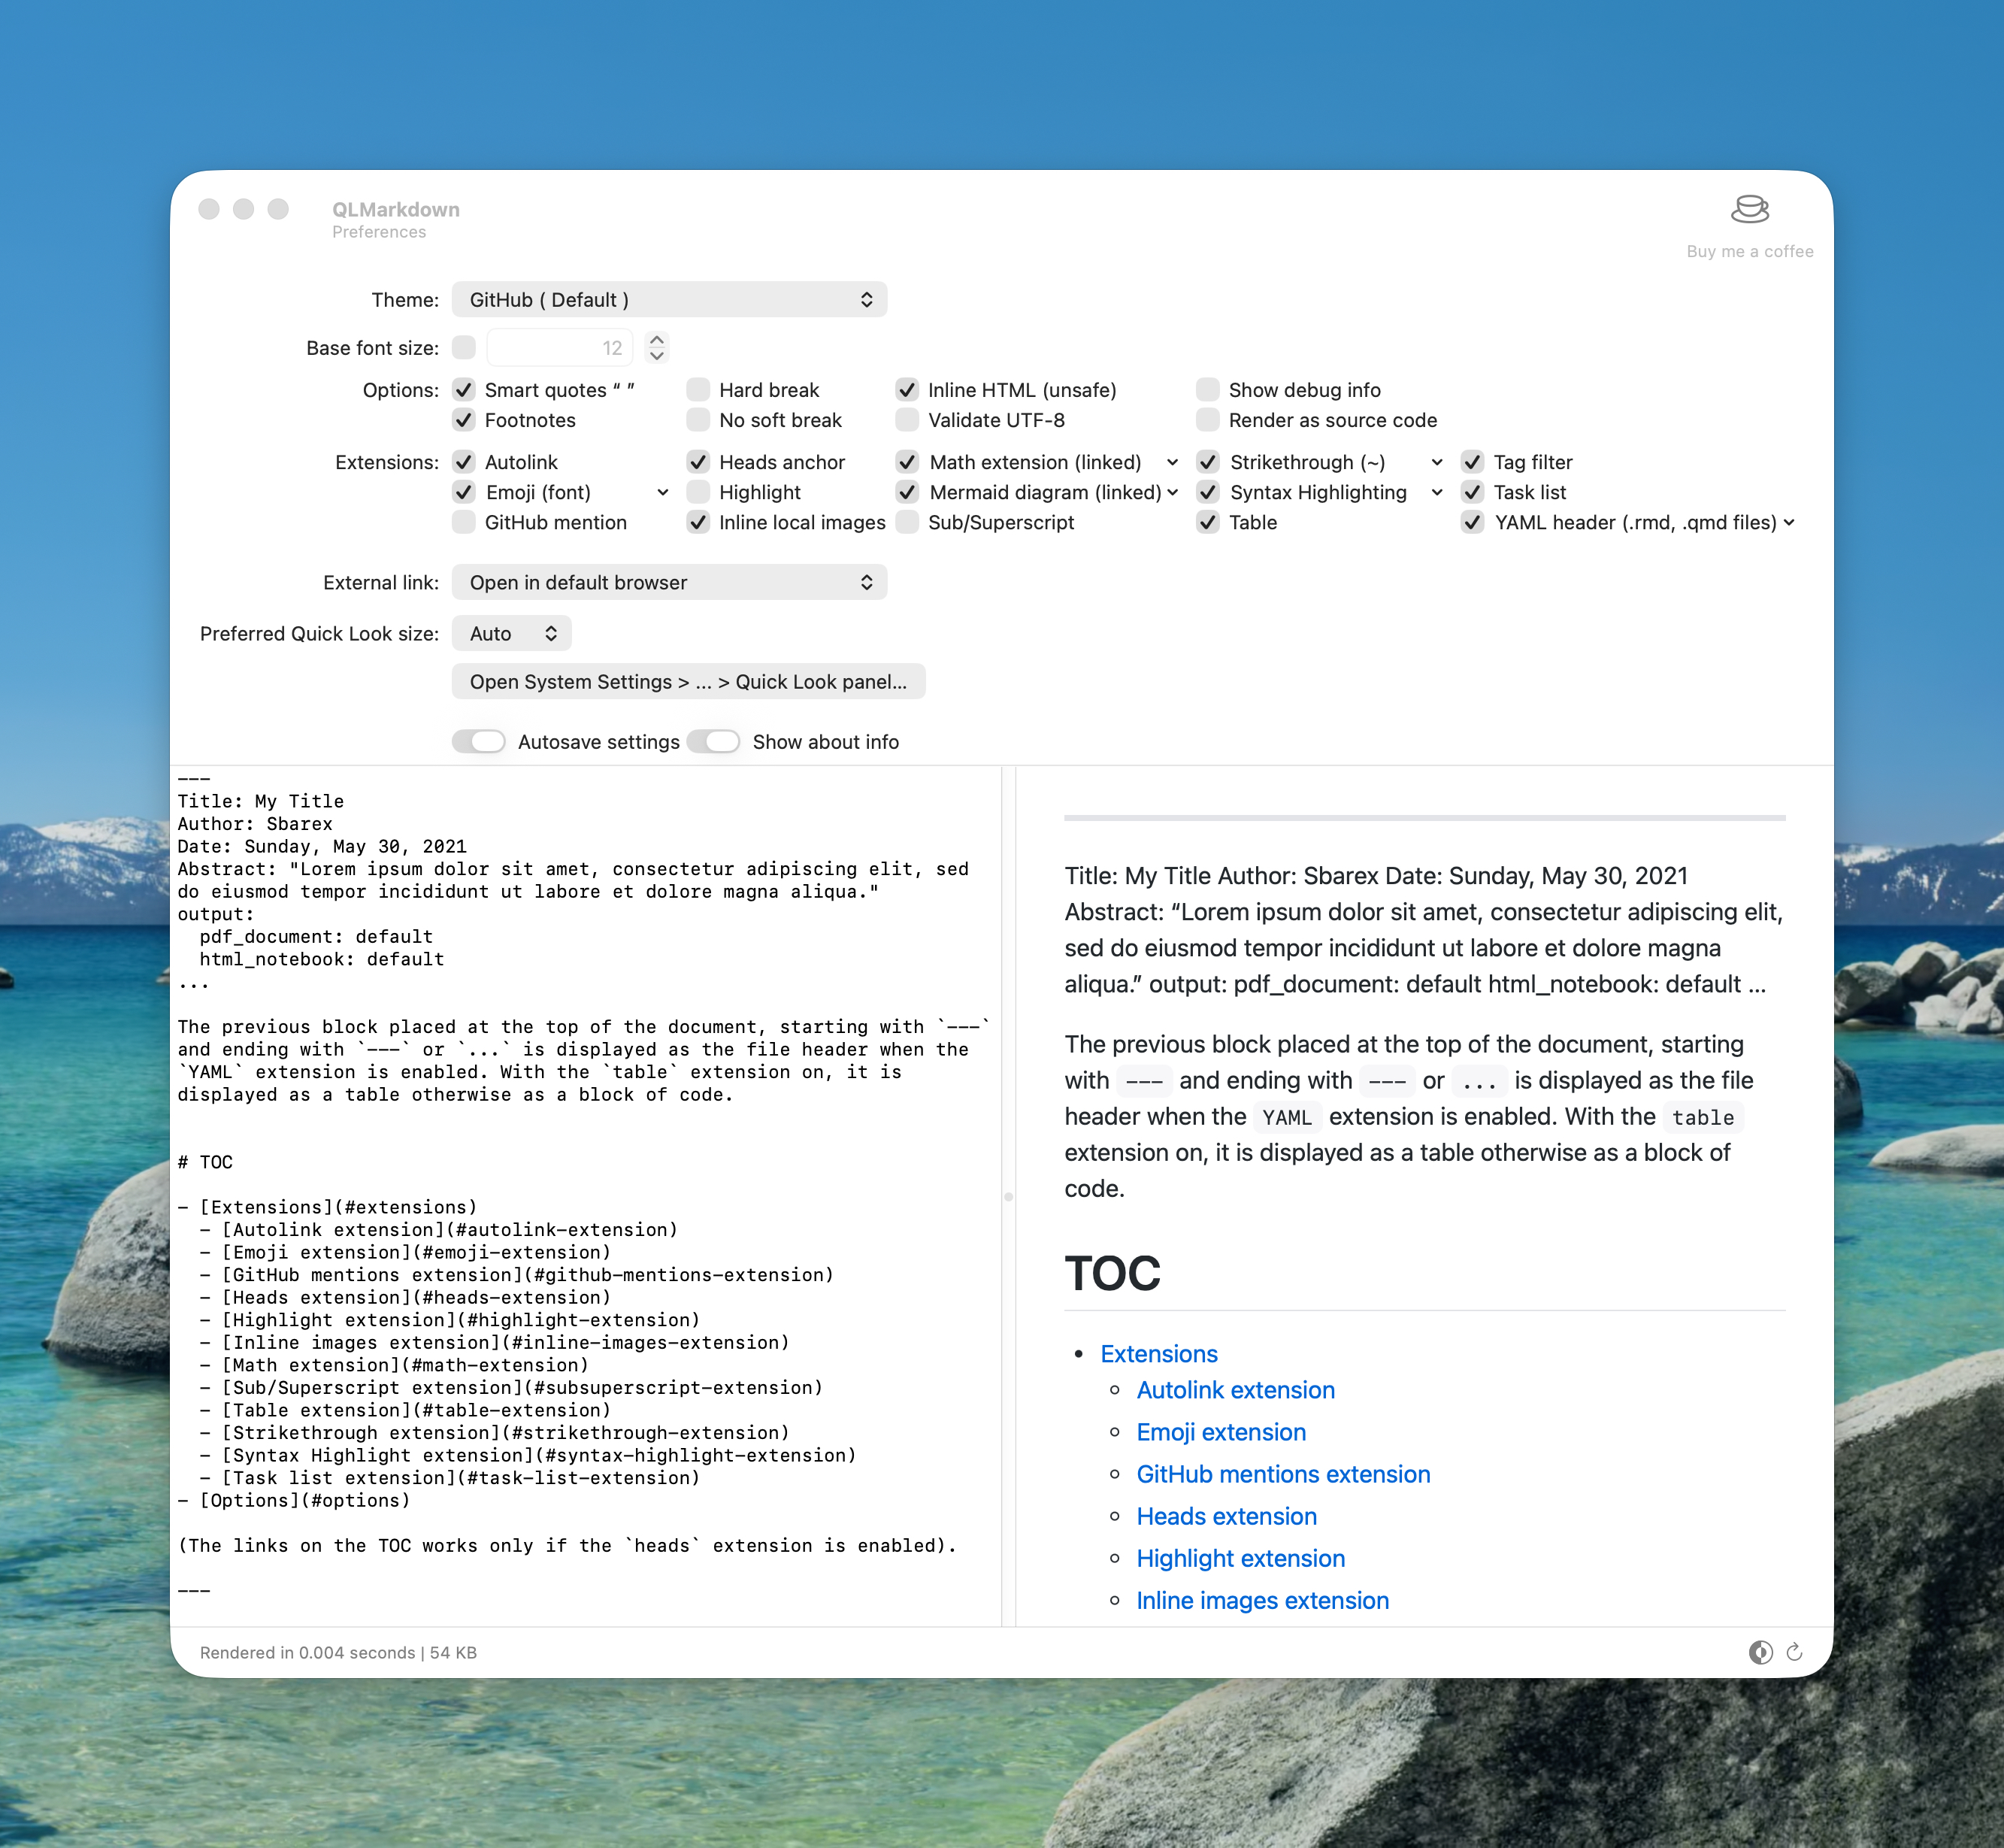This screenshot has width=2004, height=1848.
Task: Click 'Title: My Title' line in source editor
Action: point(260,801)
